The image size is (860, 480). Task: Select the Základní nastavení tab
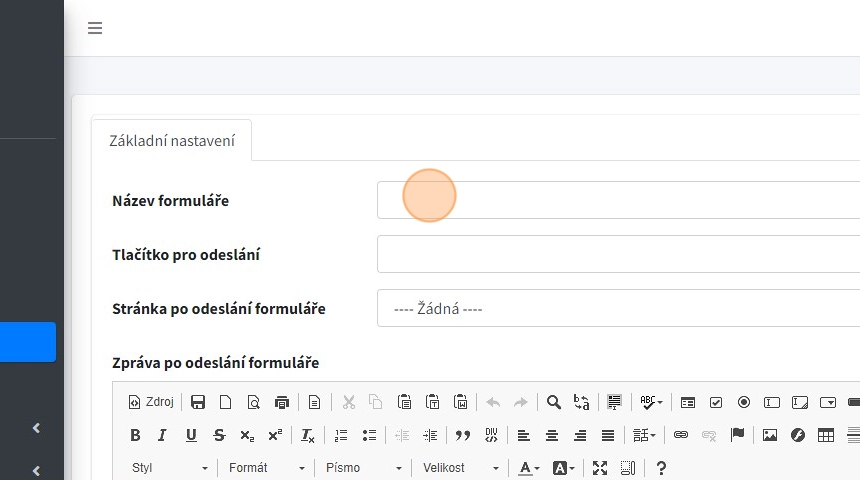(171, 140)
